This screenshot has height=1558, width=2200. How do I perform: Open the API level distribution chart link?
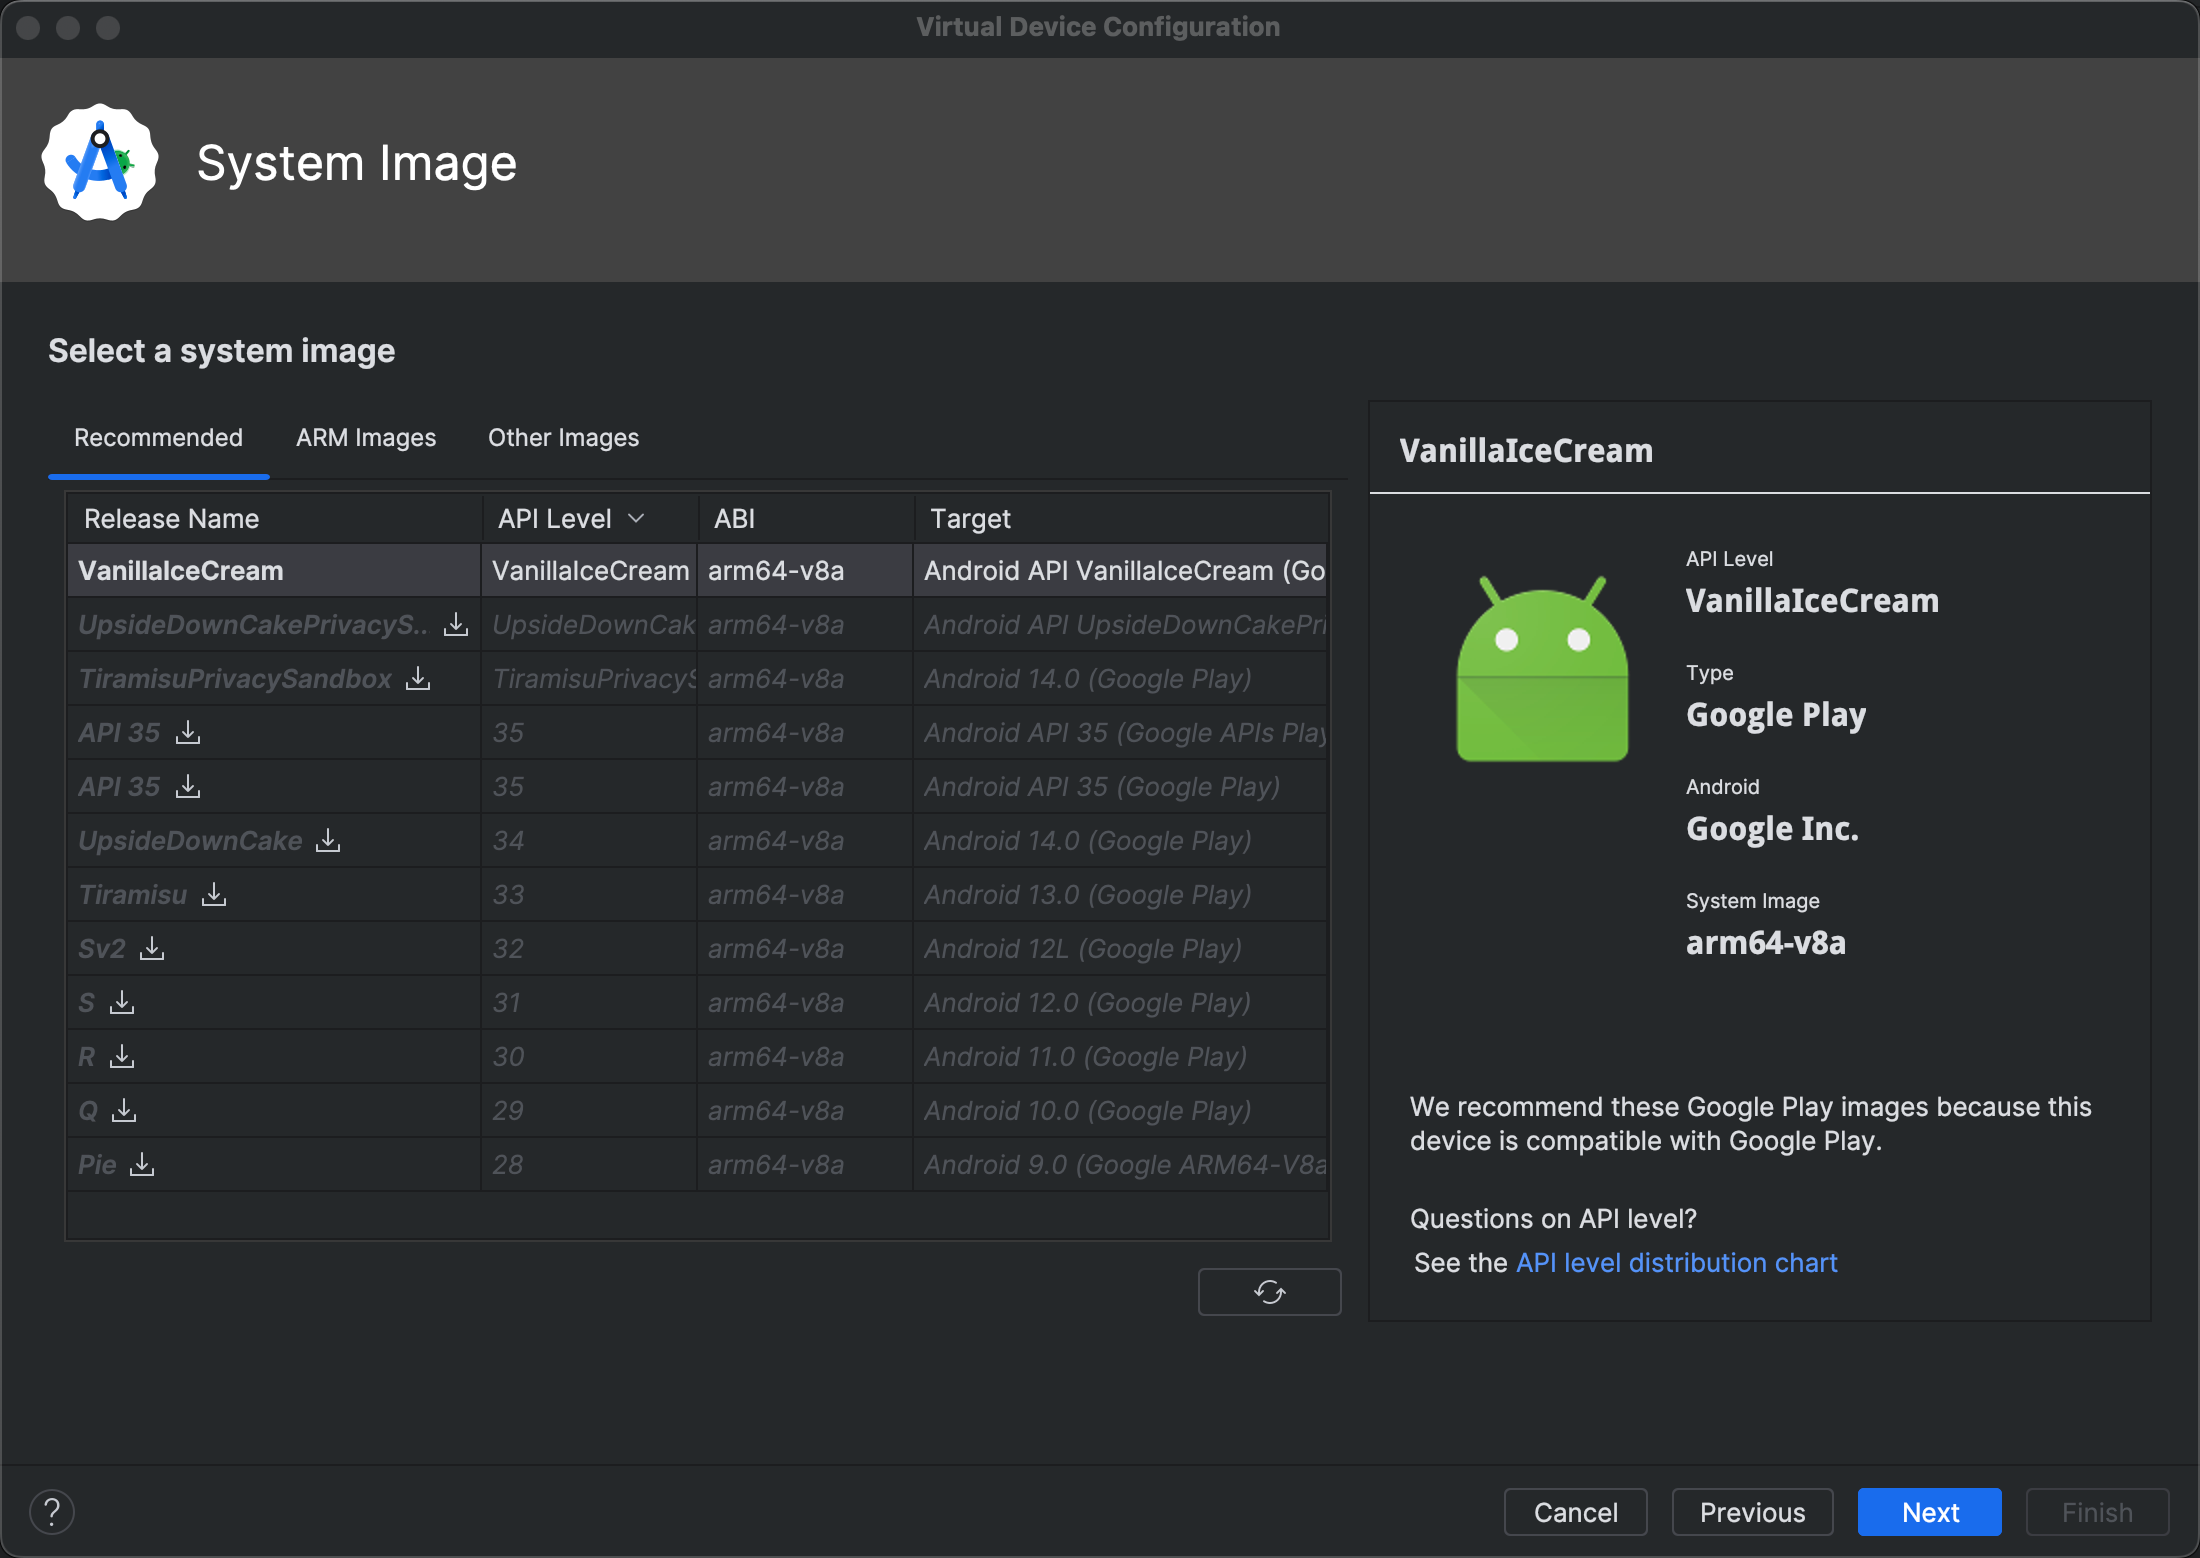1677,1263
